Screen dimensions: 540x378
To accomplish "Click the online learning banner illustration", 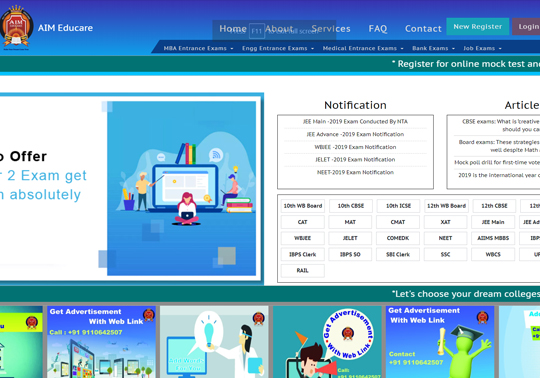I will click(181, 188).
